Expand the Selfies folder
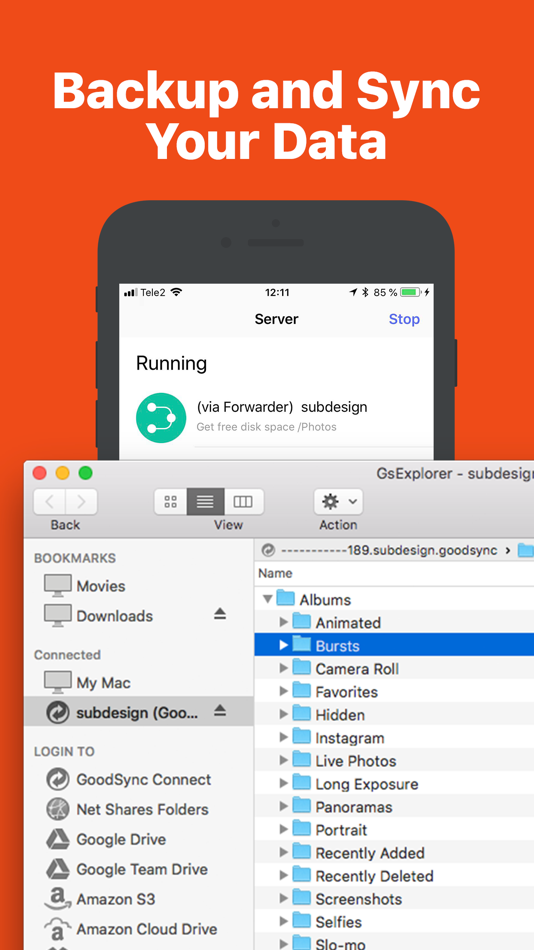The width and height of the screenshot is (534, 950). (283, 922)
